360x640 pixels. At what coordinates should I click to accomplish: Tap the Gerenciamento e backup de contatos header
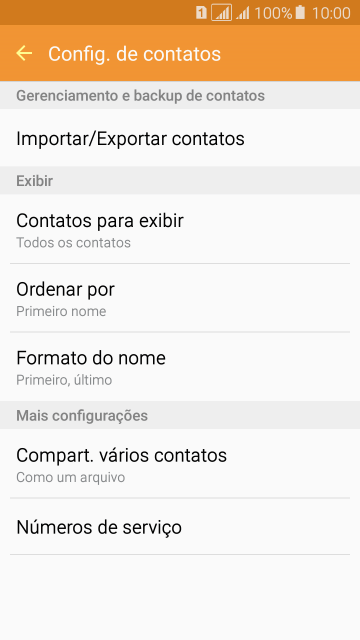coord(140,96)
